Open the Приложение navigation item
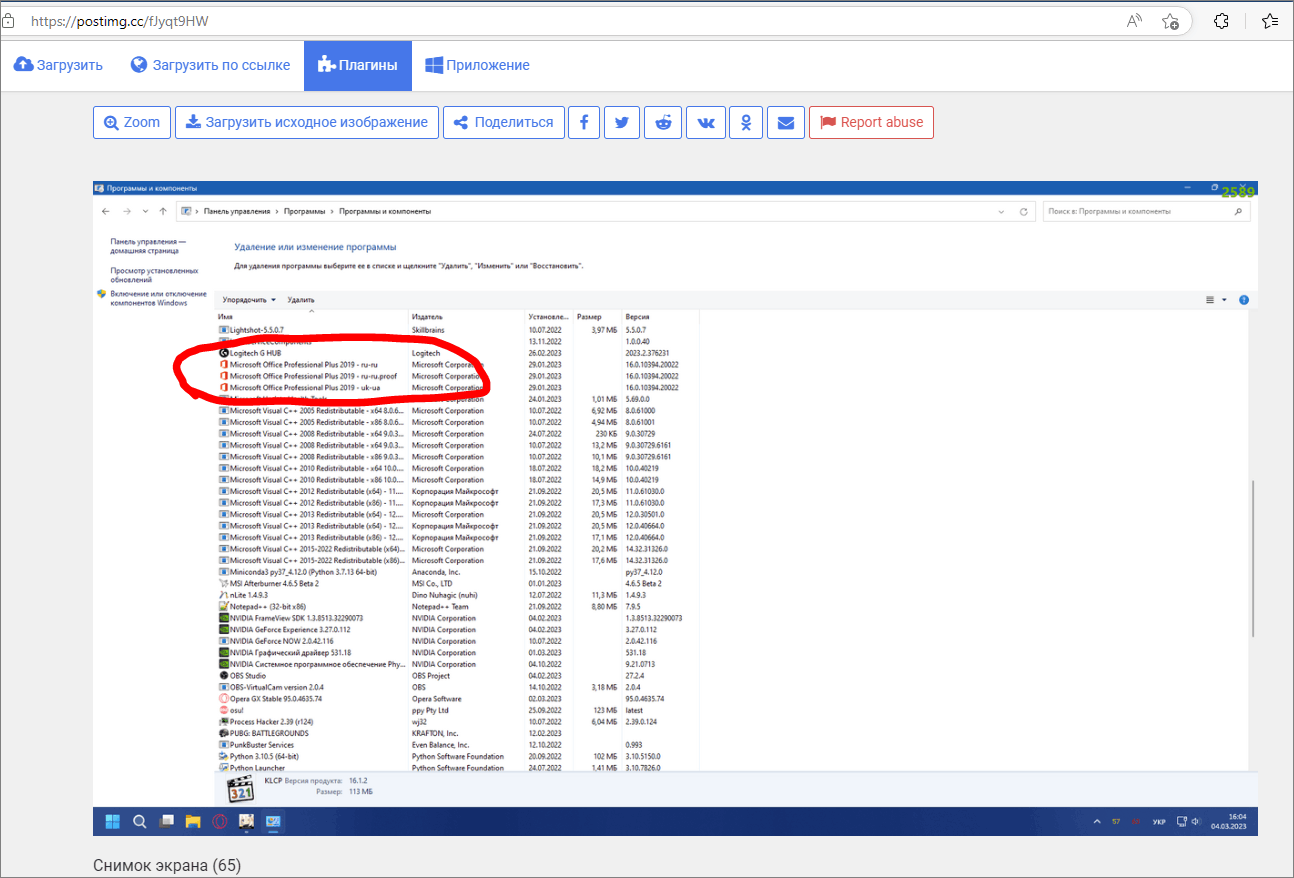The image size is (1294, 878). click(x=478, y=65)
